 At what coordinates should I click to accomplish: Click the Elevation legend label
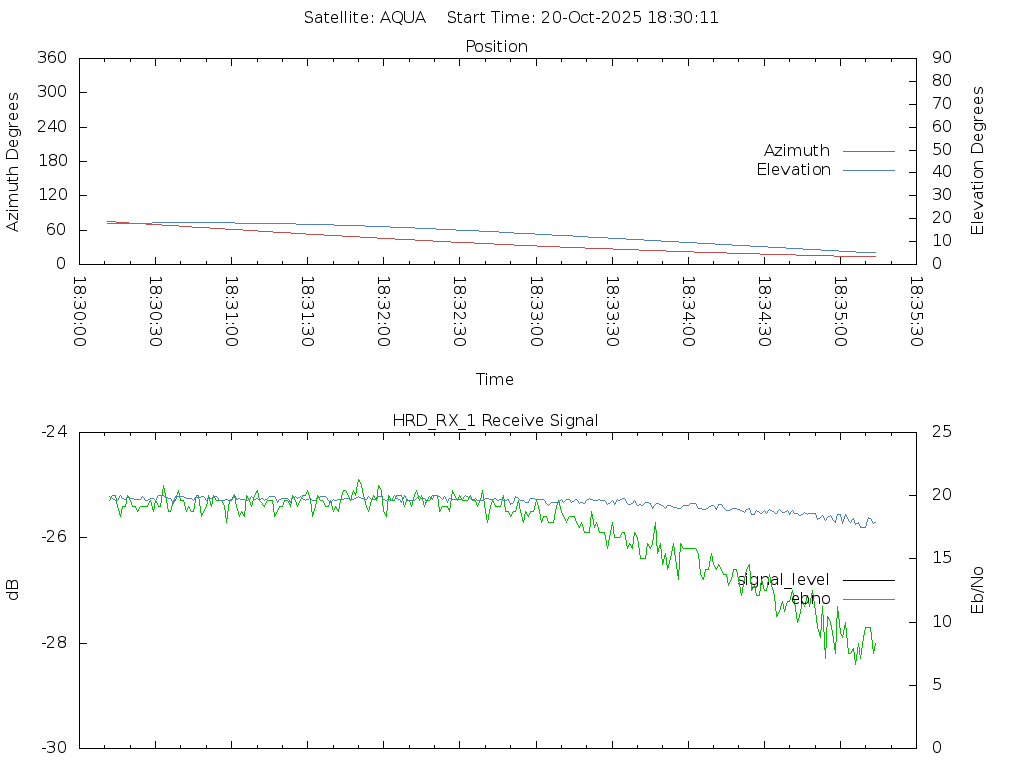pyautogui.click(x=793, y=170)
